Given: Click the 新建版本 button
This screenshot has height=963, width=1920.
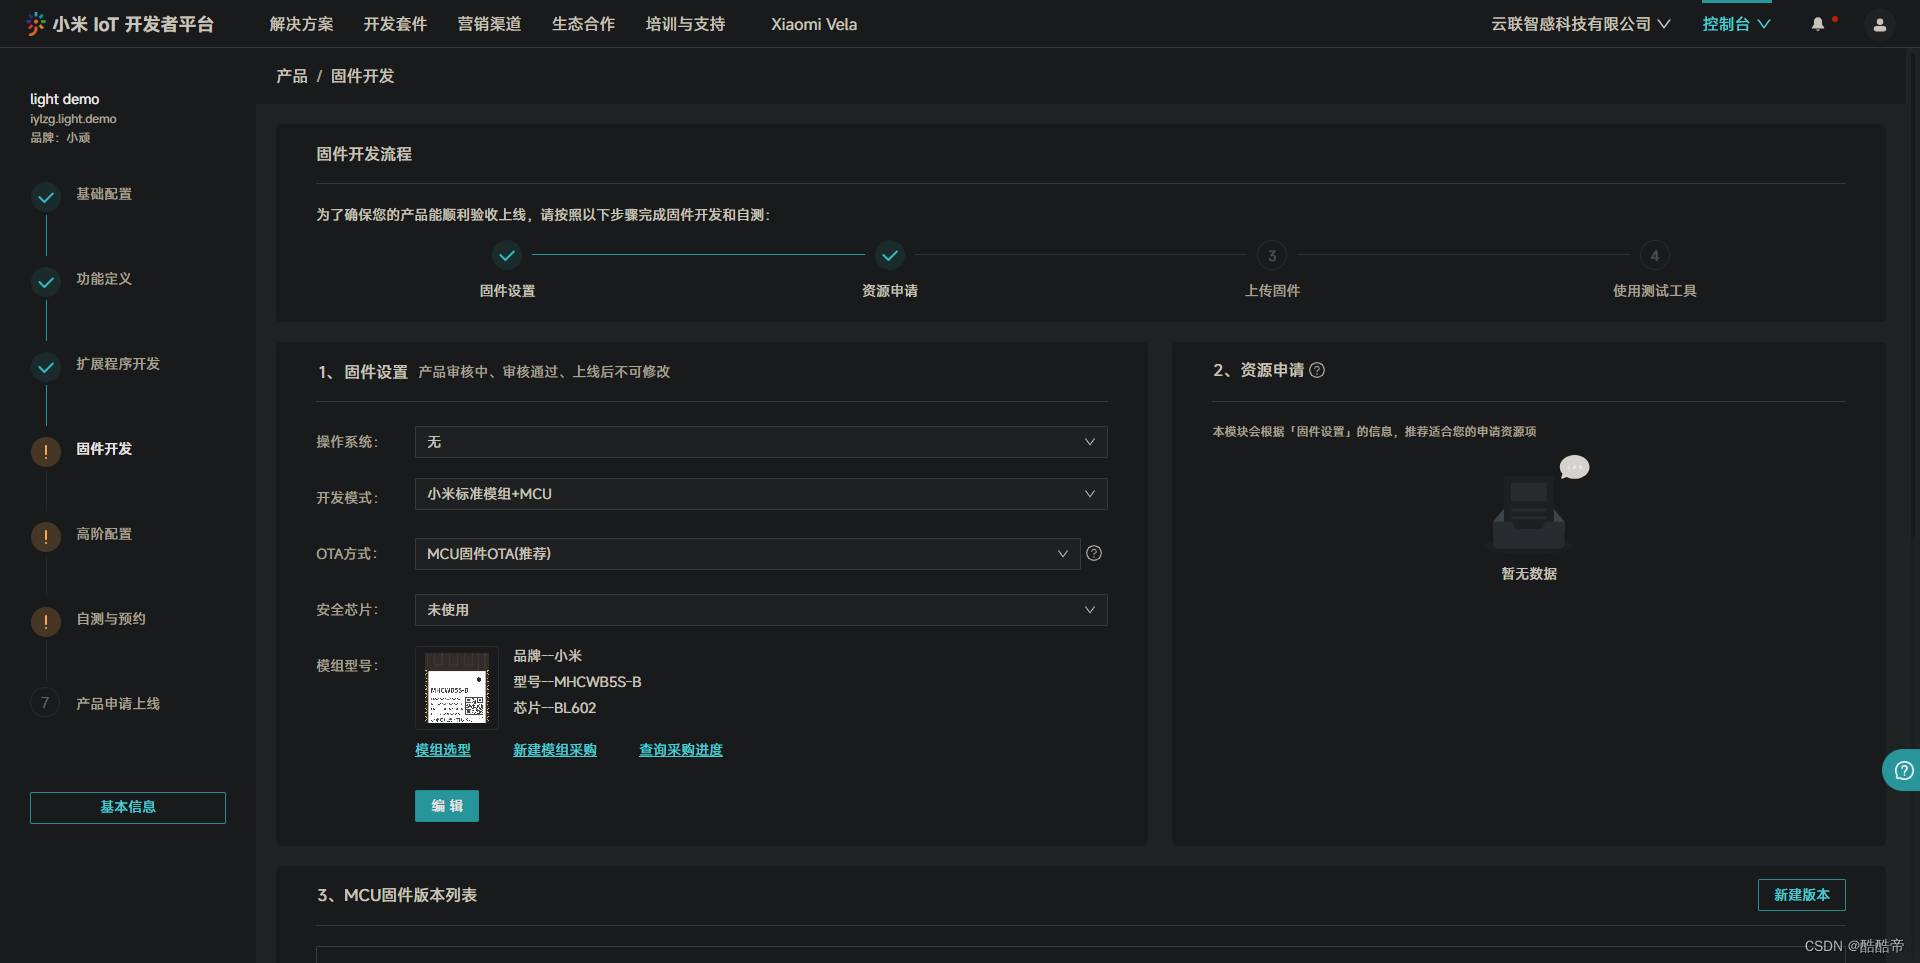Looking at the screenshot, I should point(1802,895).
